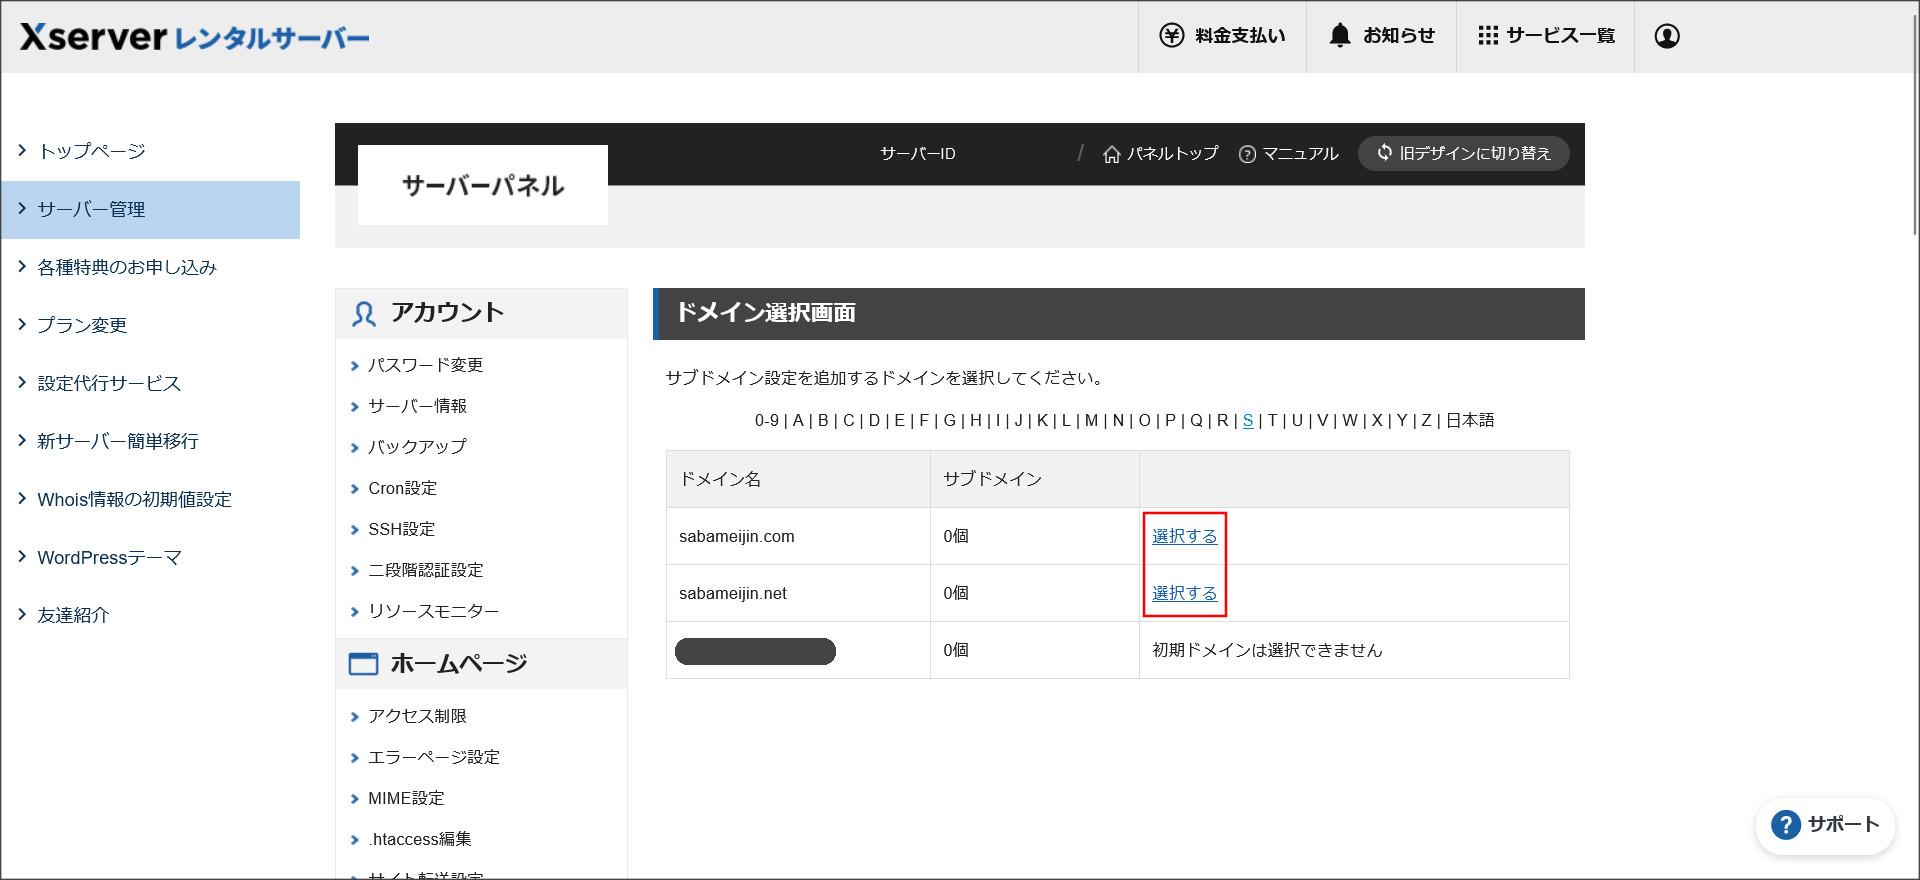Click 選択する for sabameijin.com

point(1184,536)
